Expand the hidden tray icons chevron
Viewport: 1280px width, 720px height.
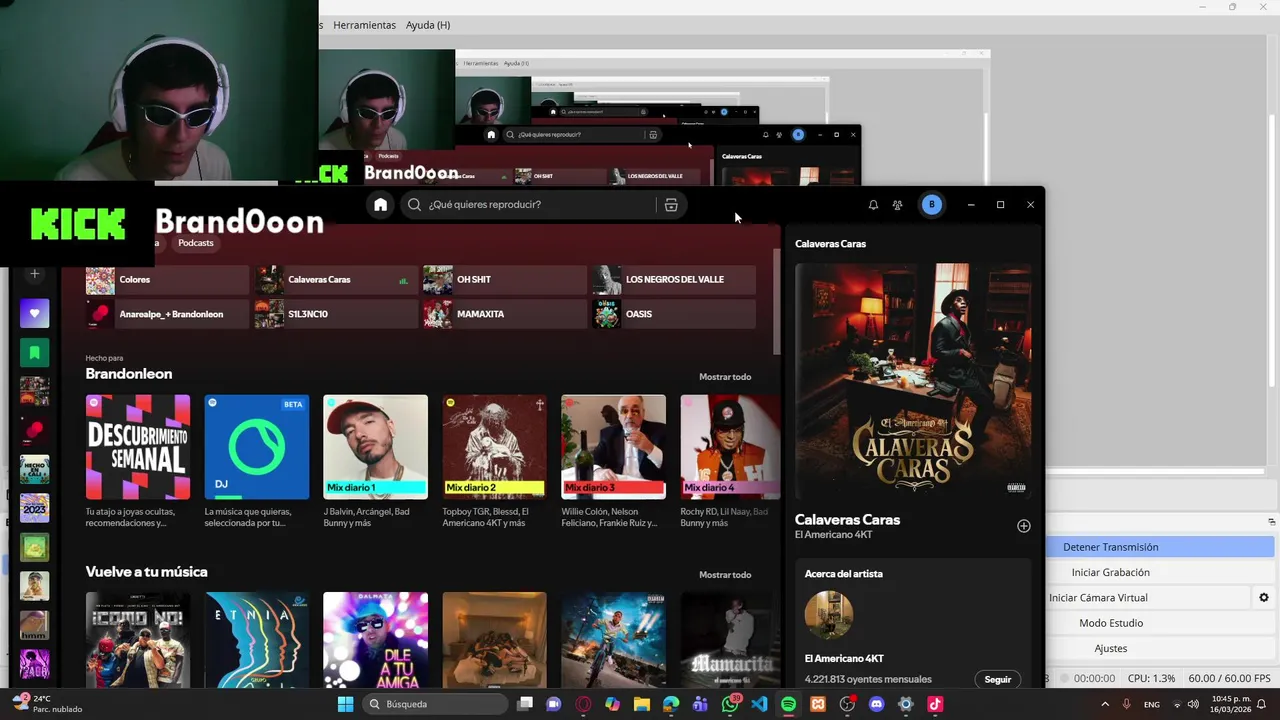(1105, 704)
